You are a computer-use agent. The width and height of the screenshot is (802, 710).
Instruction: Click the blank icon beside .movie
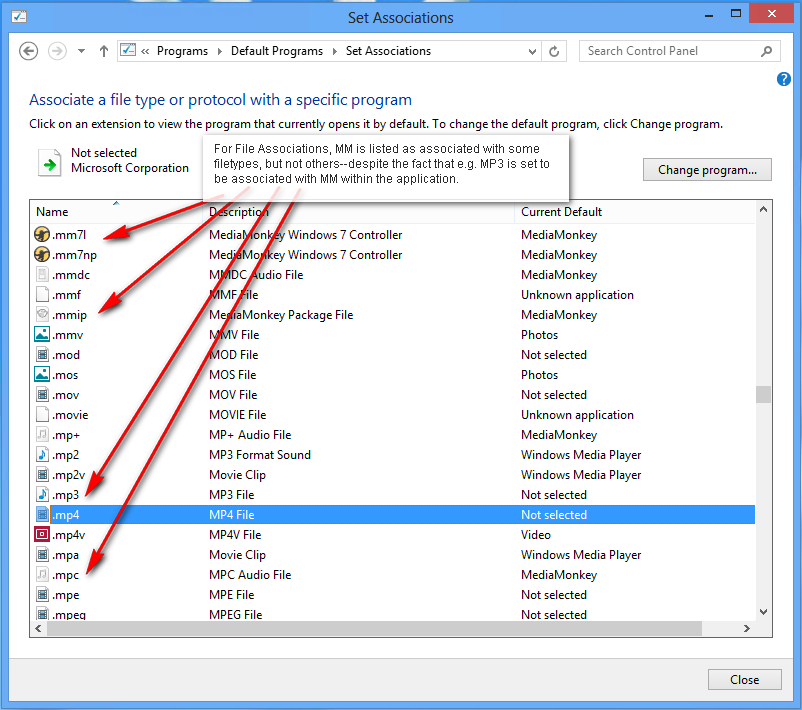42,414
